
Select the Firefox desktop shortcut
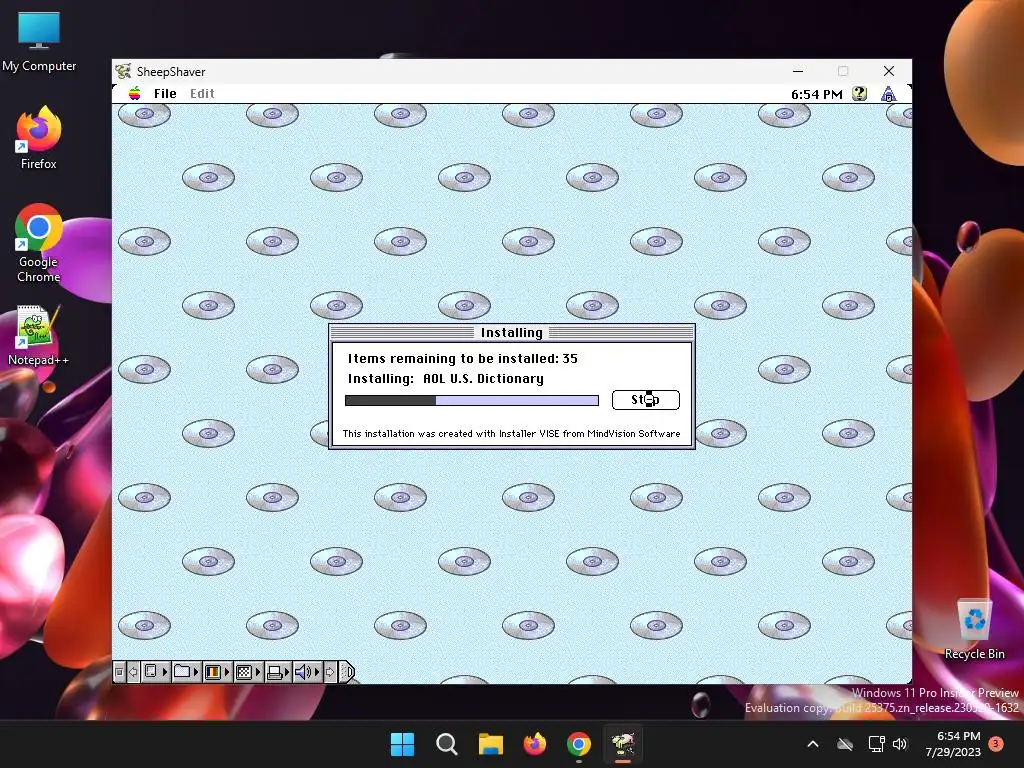point(39,138)
